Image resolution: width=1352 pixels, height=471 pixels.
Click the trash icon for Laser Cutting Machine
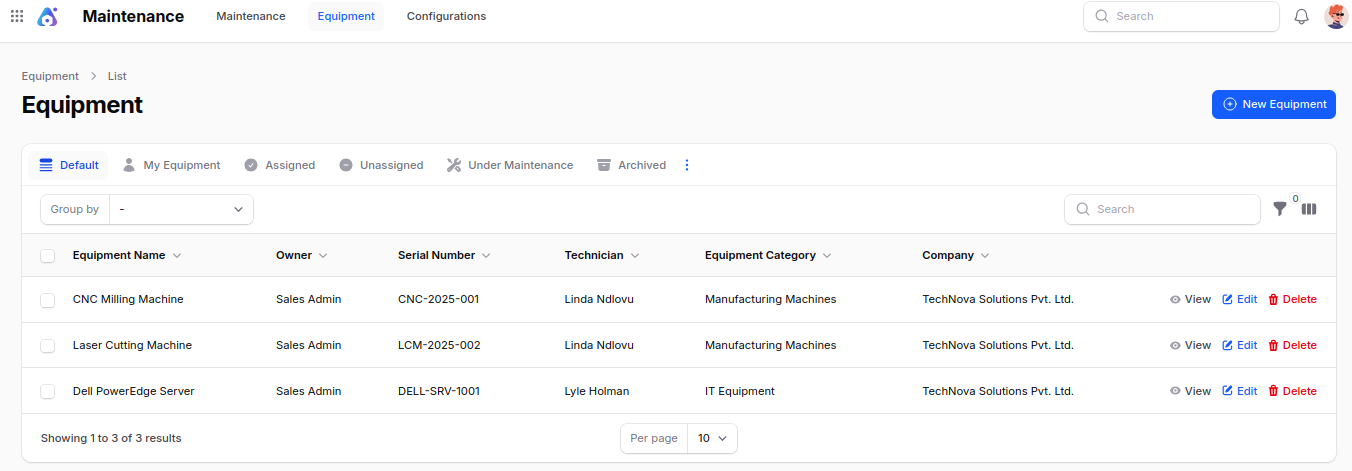pyautogui.click(x=1273, y=345)
